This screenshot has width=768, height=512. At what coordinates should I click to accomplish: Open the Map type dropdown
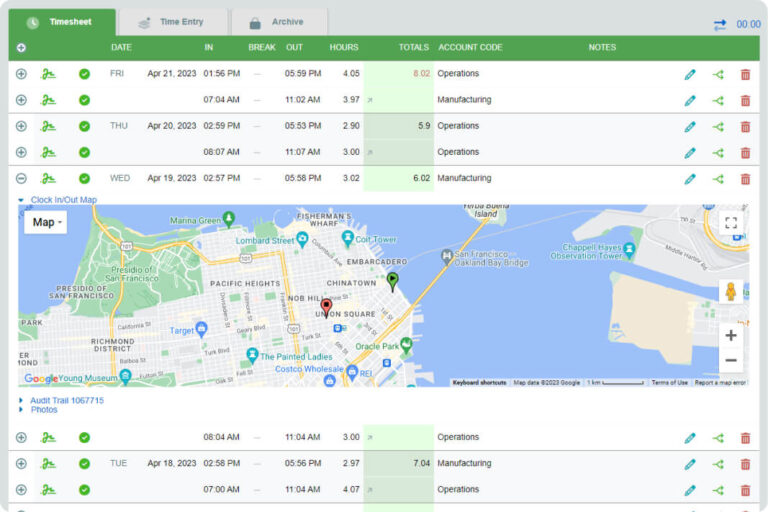[46, 222]
